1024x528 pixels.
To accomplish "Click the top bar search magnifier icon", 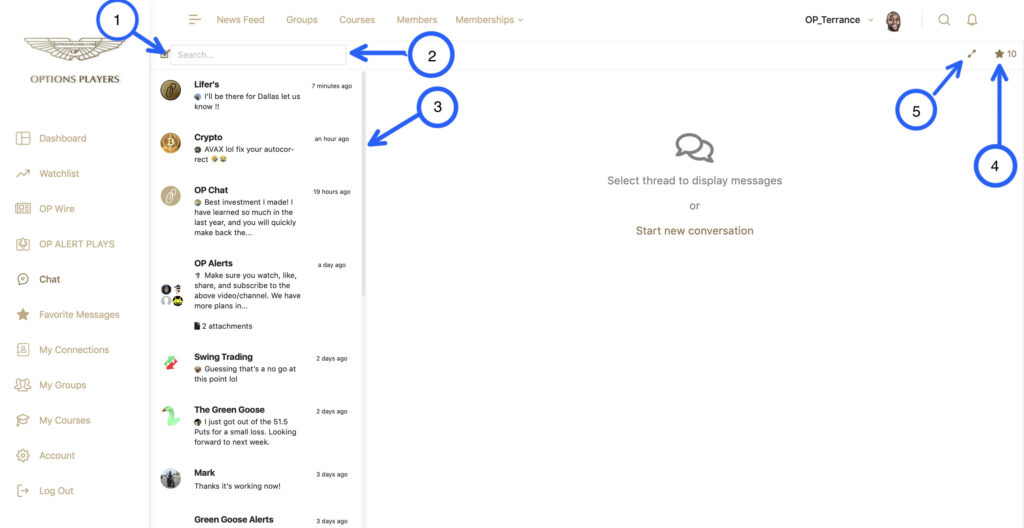I will (x=944, y=20).
